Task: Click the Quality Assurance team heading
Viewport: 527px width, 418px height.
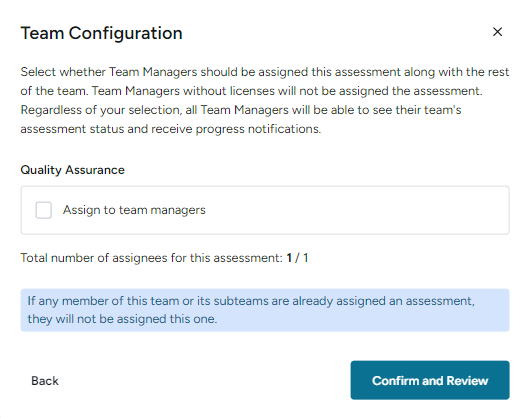Action: [x=73, y=170]
